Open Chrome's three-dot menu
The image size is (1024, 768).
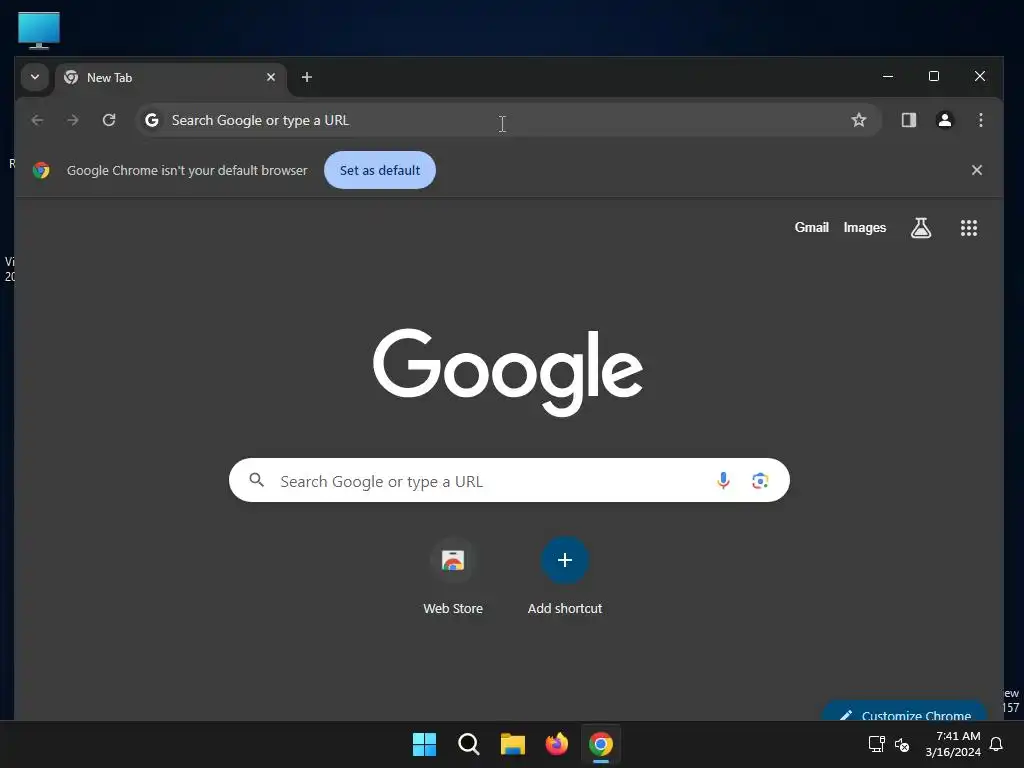pos(980,120)
